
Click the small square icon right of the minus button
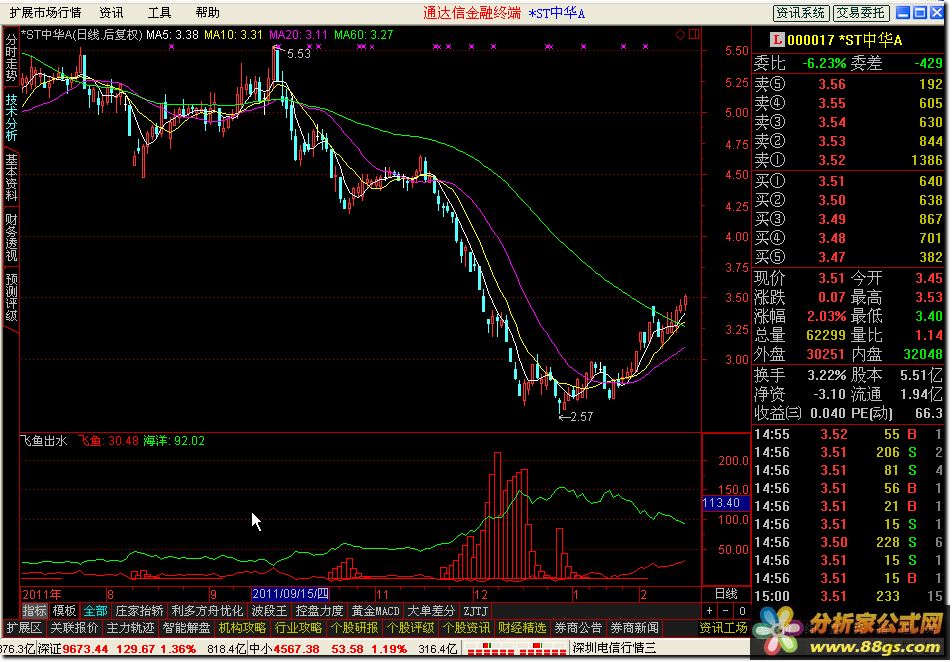point(741,611)
